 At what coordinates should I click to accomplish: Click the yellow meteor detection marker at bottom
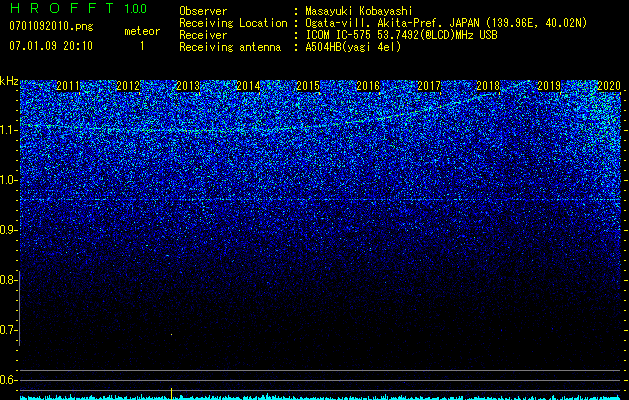(172, 394)
